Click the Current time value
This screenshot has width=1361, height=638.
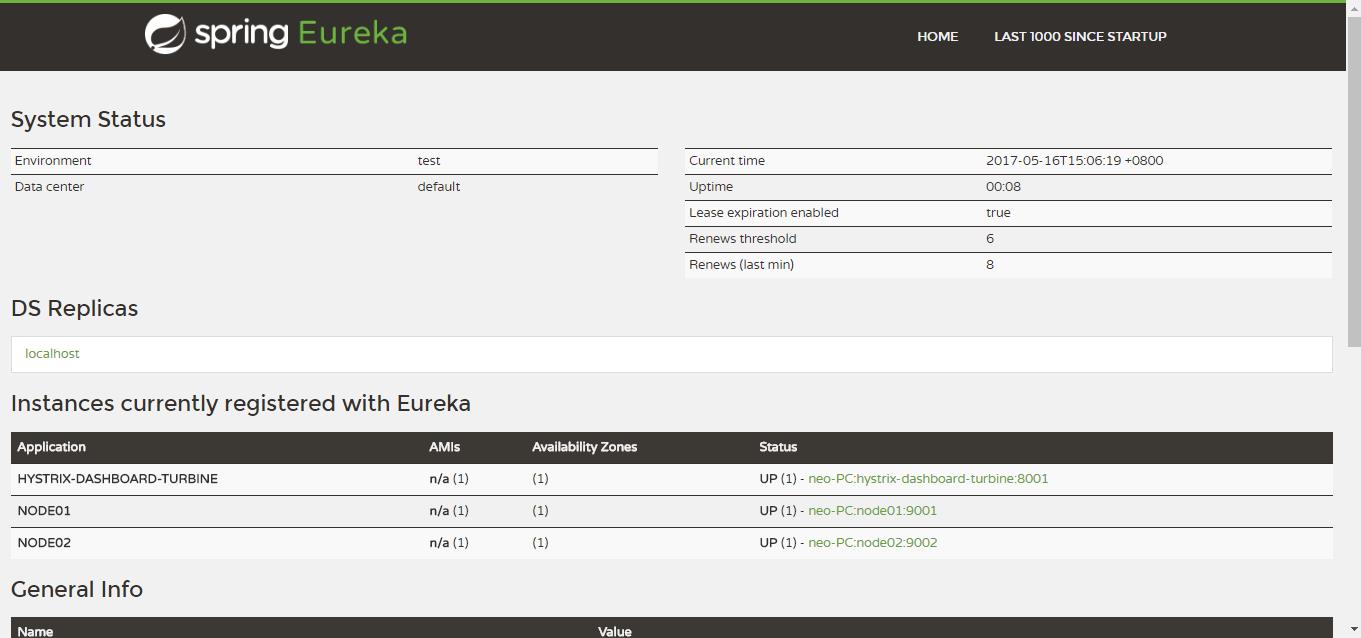click(x=1074, y=161)
